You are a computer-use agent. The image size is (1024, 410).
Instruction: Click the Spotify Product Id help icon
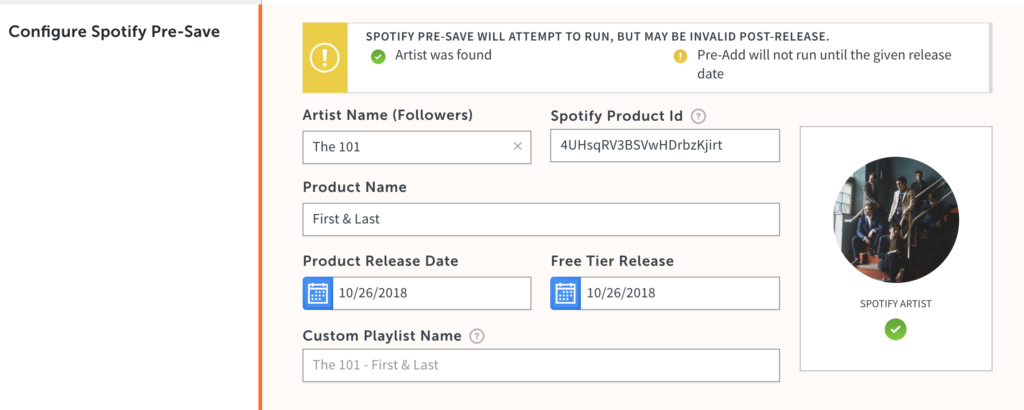699,117
